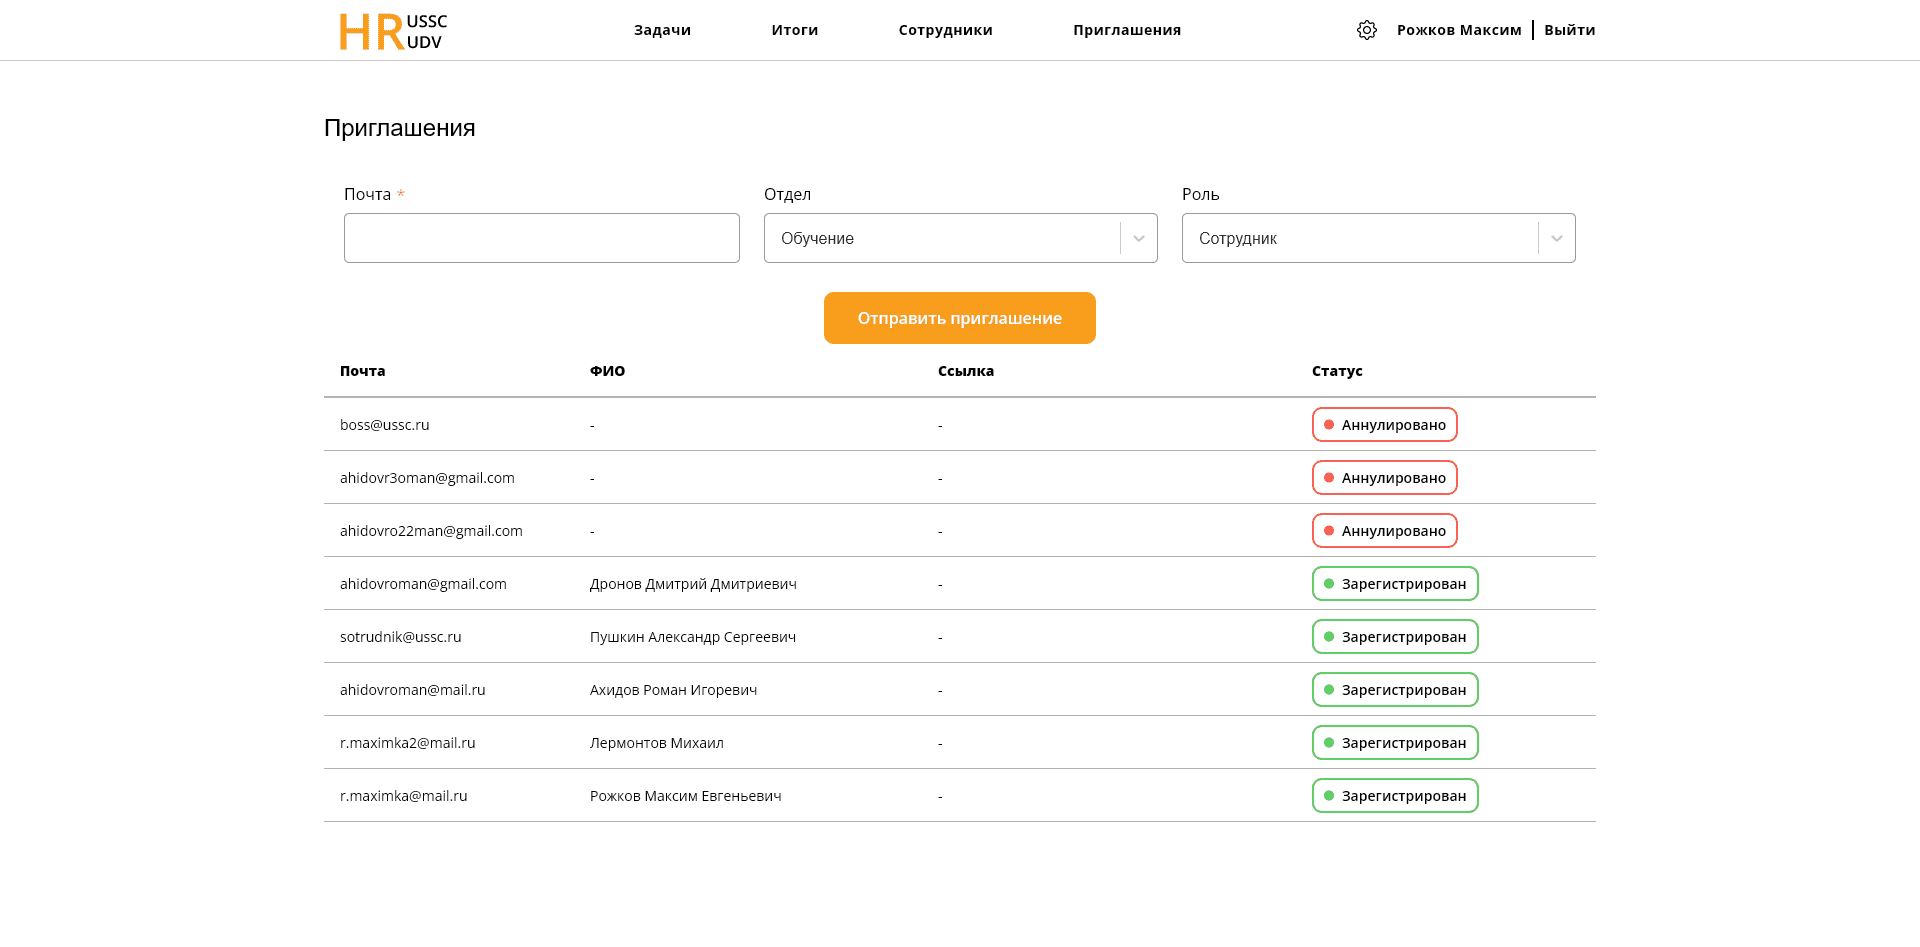The image size is (1920, 947).
Task: Open settings via the gear icon
Action: [x=1367, y=30]
